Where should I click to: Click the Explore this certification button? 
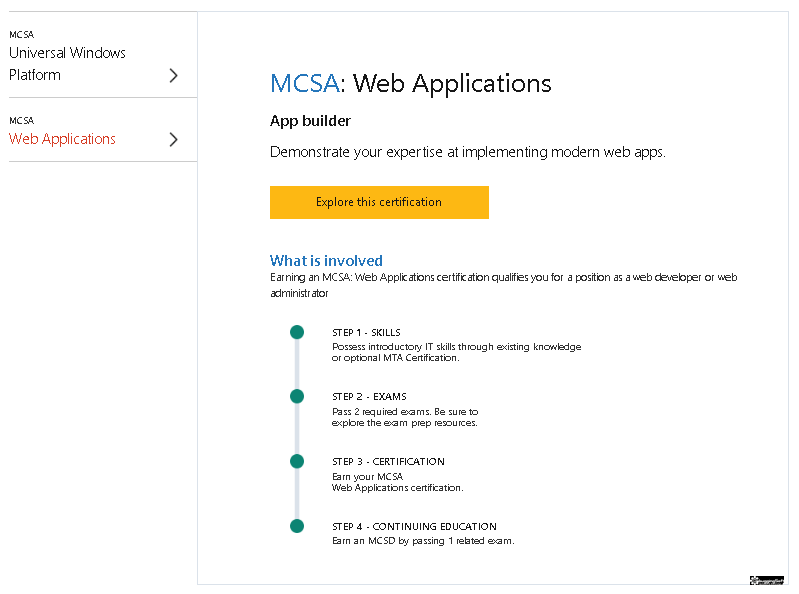click(379, 202)
